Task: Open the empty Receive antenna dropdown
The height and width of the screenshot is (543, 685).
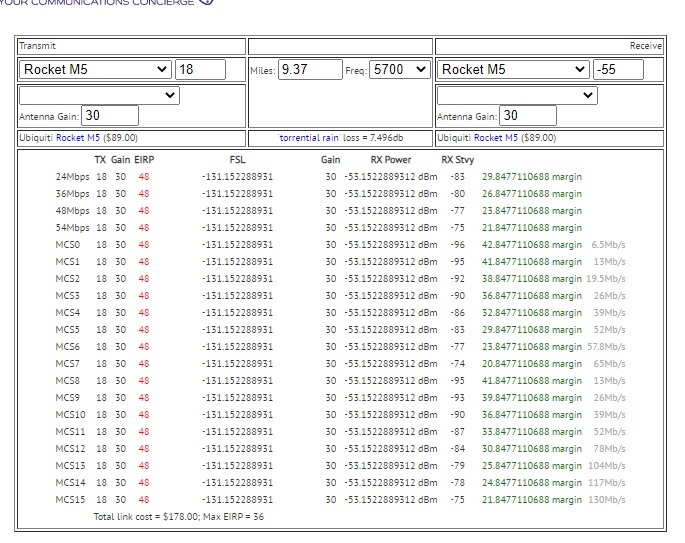Action: (517, 95)
